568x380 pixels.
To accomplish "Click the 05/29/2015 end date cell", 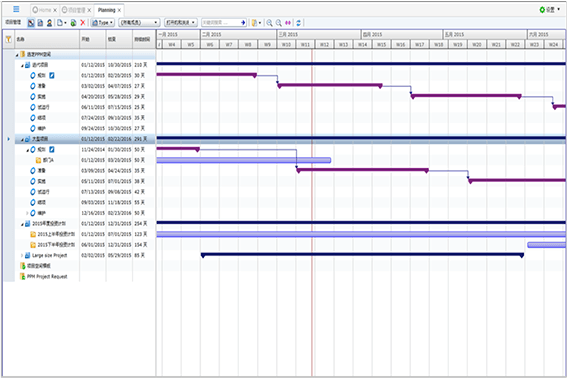I will click(x=119, y=255).
